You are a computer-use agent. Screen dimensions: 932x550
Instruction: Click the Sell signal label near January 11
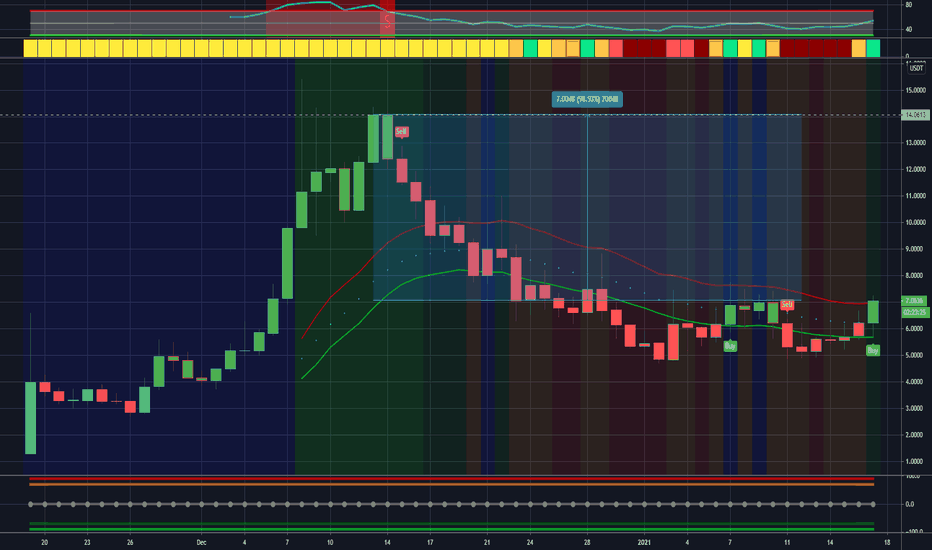click(x=787, y=304)
